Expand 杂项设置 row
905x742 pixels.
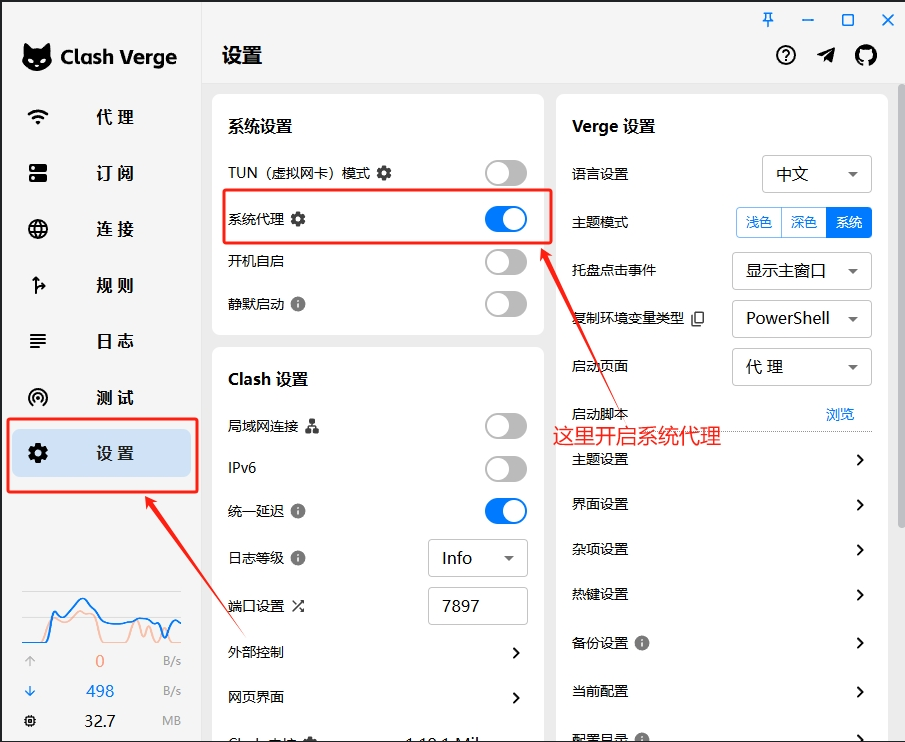[721, 549]
